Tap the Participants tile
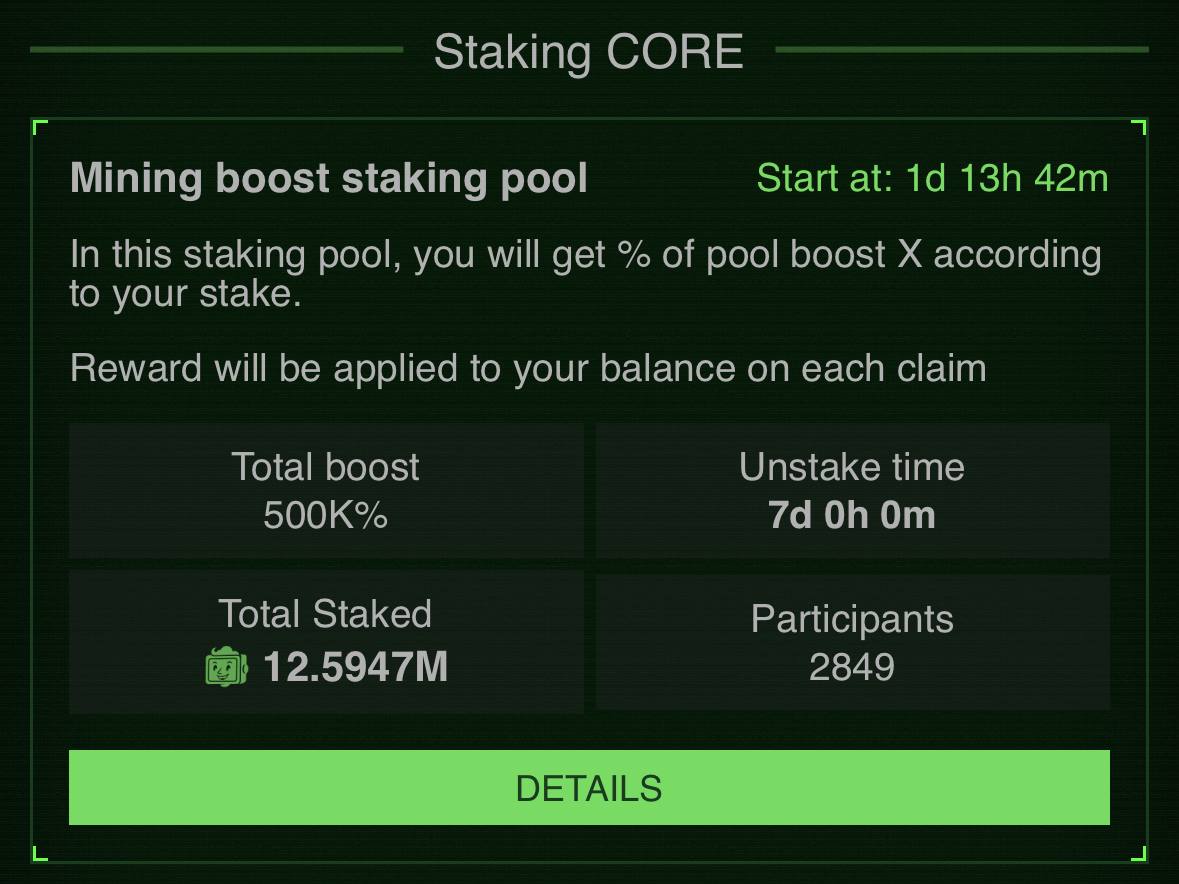This screenshot has width=1179, height=884. (x=853, y=641)
